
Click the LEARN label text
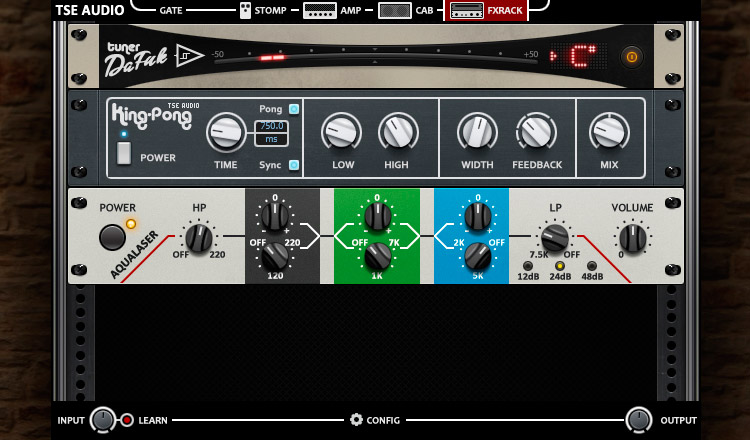(x=153, y=420)
